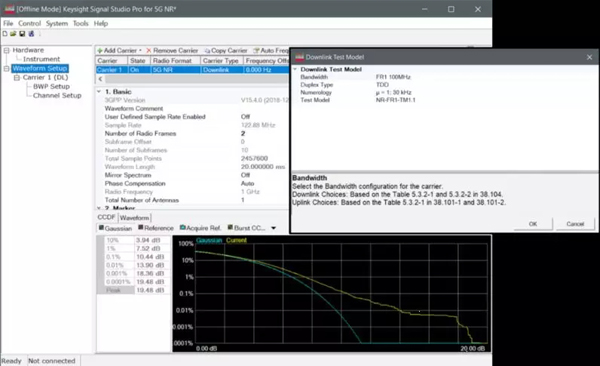Image resolution: width=600 pixels, height=366 pixels.
Task: Toggle the Gaussian curve checkbox
Action: coord(101,228)
